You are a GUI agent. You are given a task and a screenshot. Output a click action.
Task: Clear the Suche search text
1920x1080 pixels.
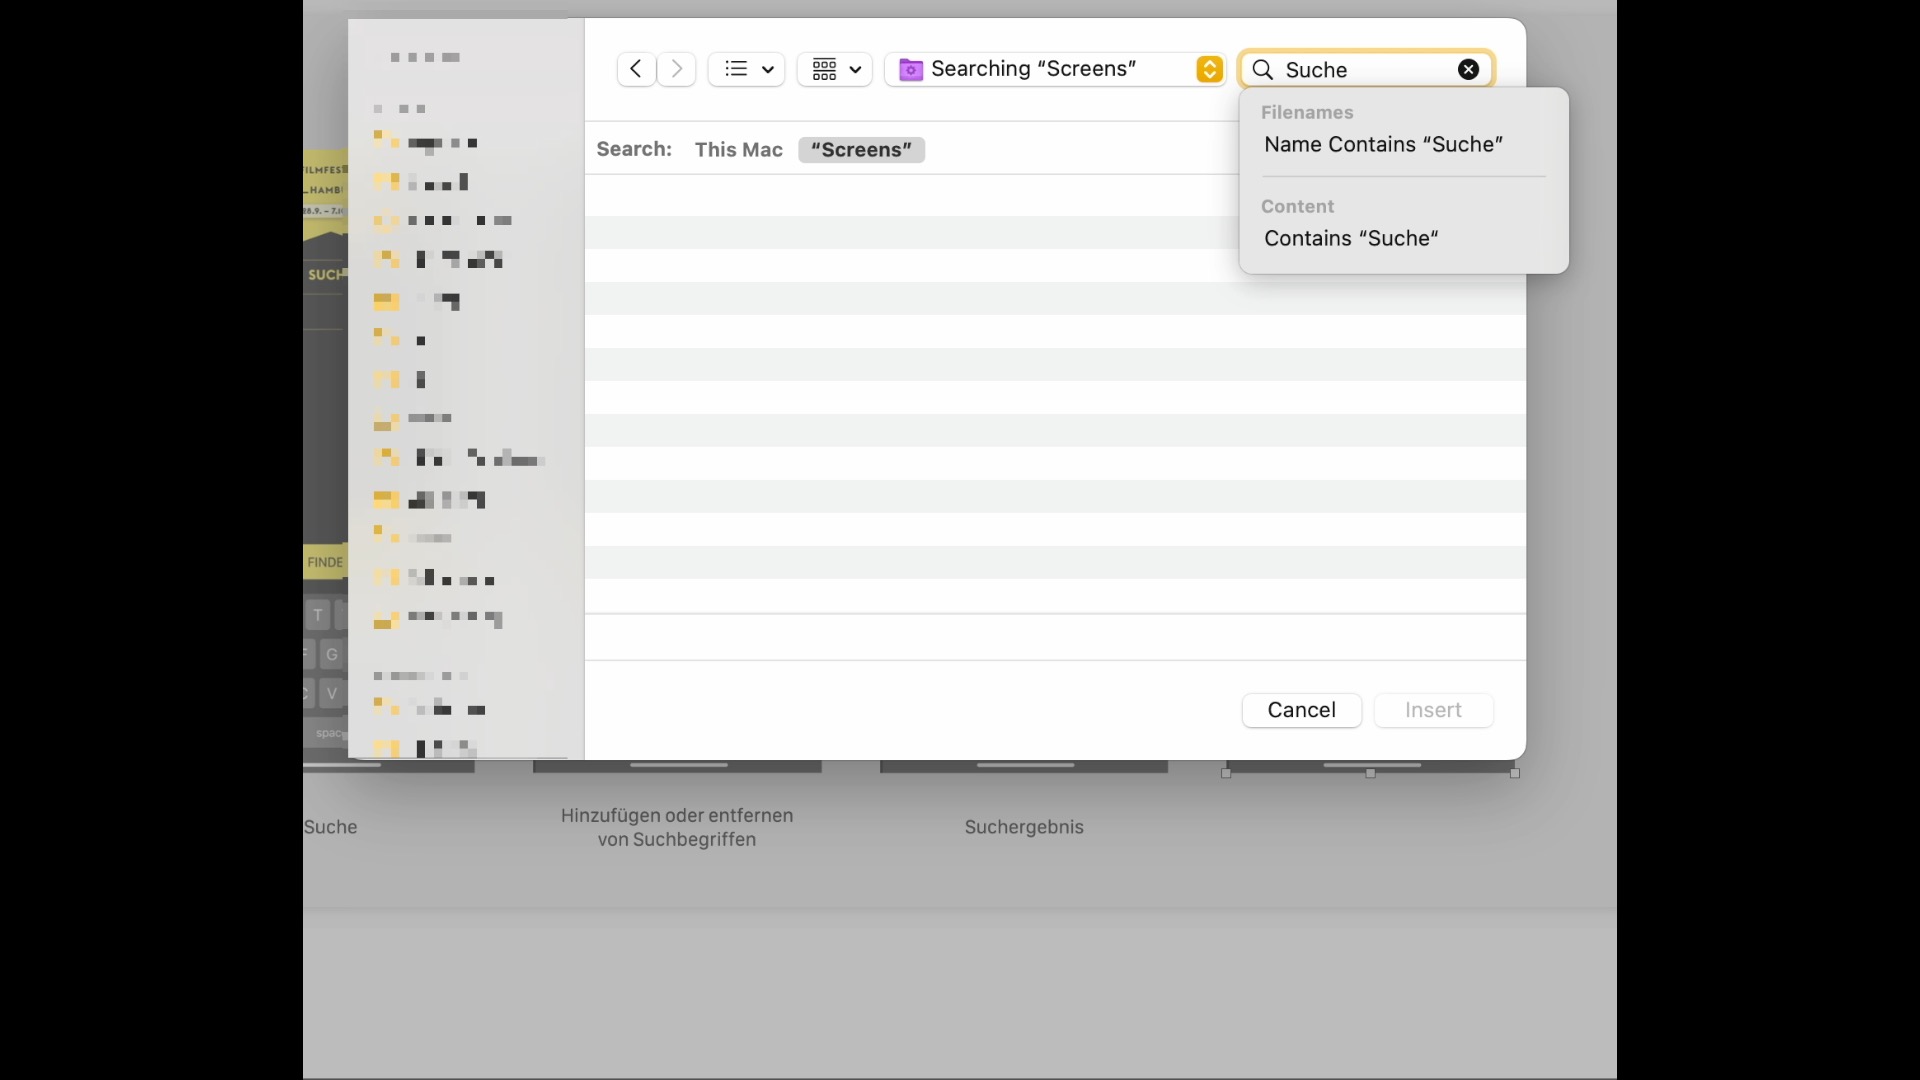click(x=1468, y=69)
